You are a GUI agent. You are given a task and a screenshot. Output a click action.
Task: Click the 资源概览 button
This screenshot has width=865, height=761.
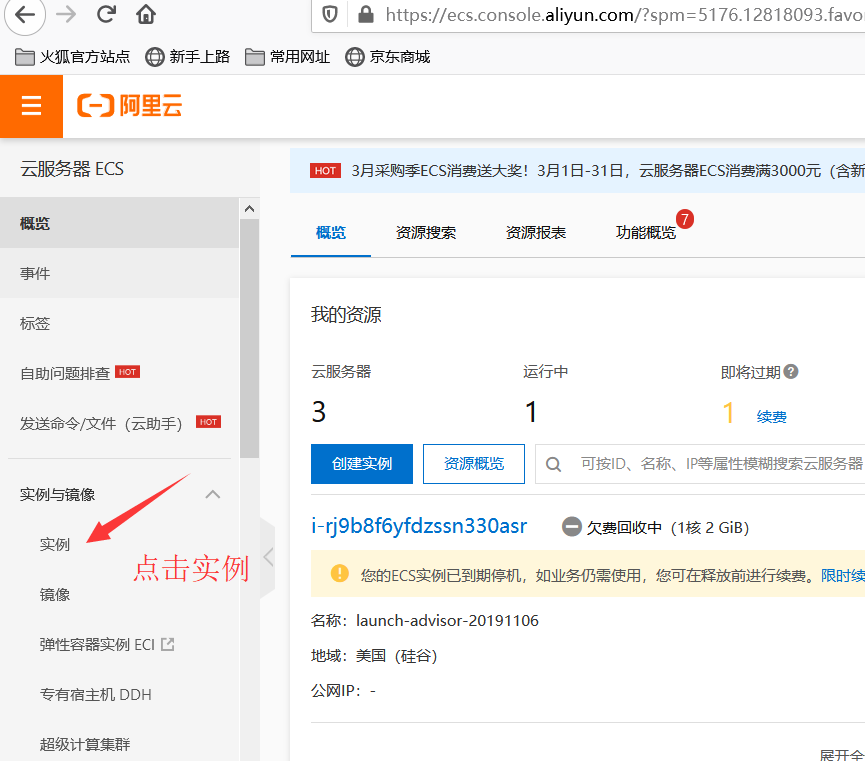[x=474, y=464]
